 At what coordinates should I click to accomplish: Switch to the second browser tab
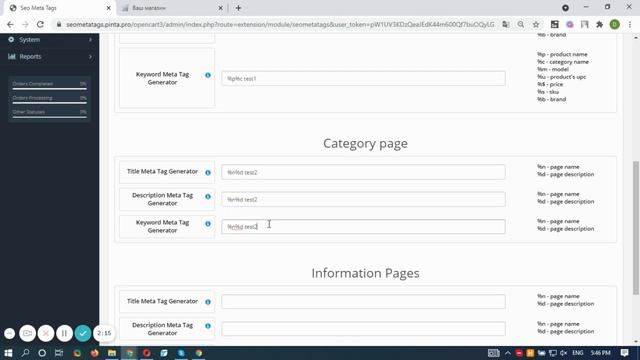tap(171, 8)
